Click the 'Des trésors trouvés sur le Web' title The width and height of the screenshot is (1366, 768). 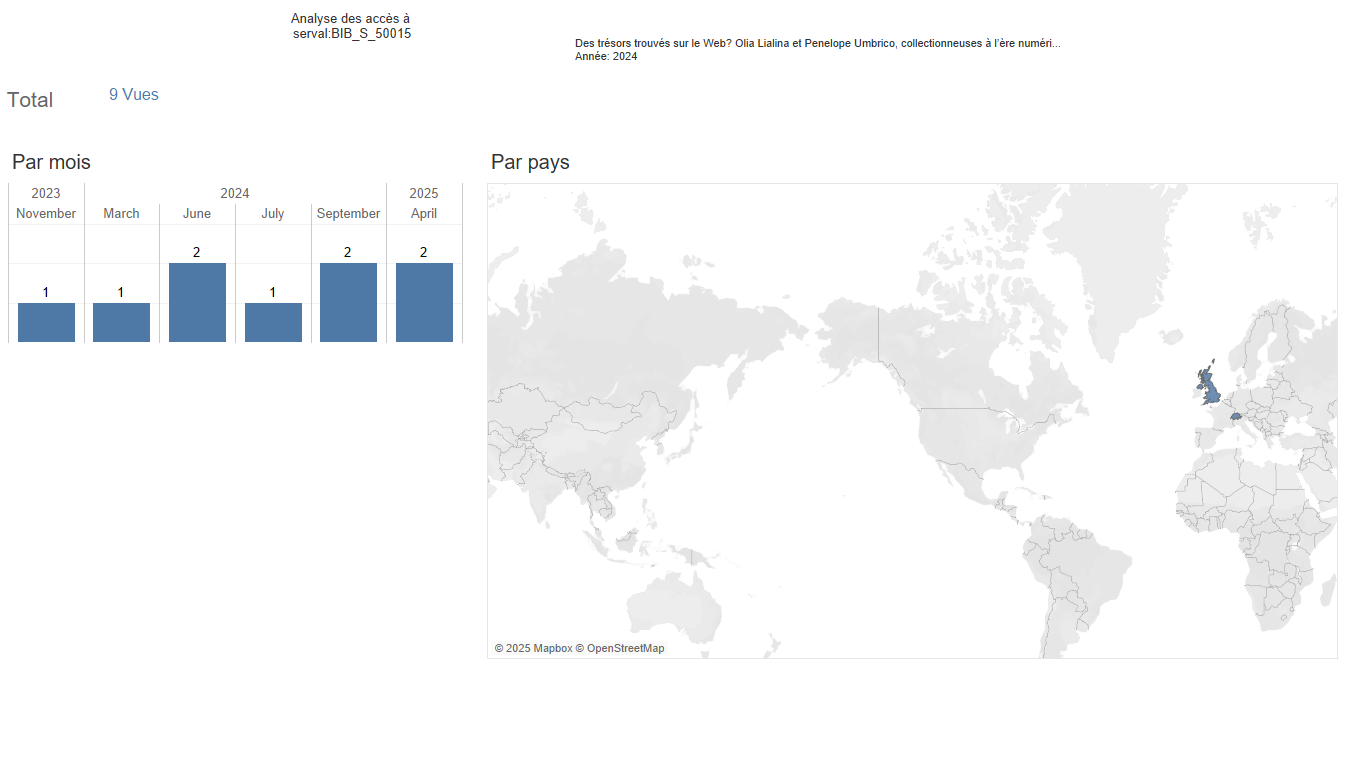[x=818, y=43]
